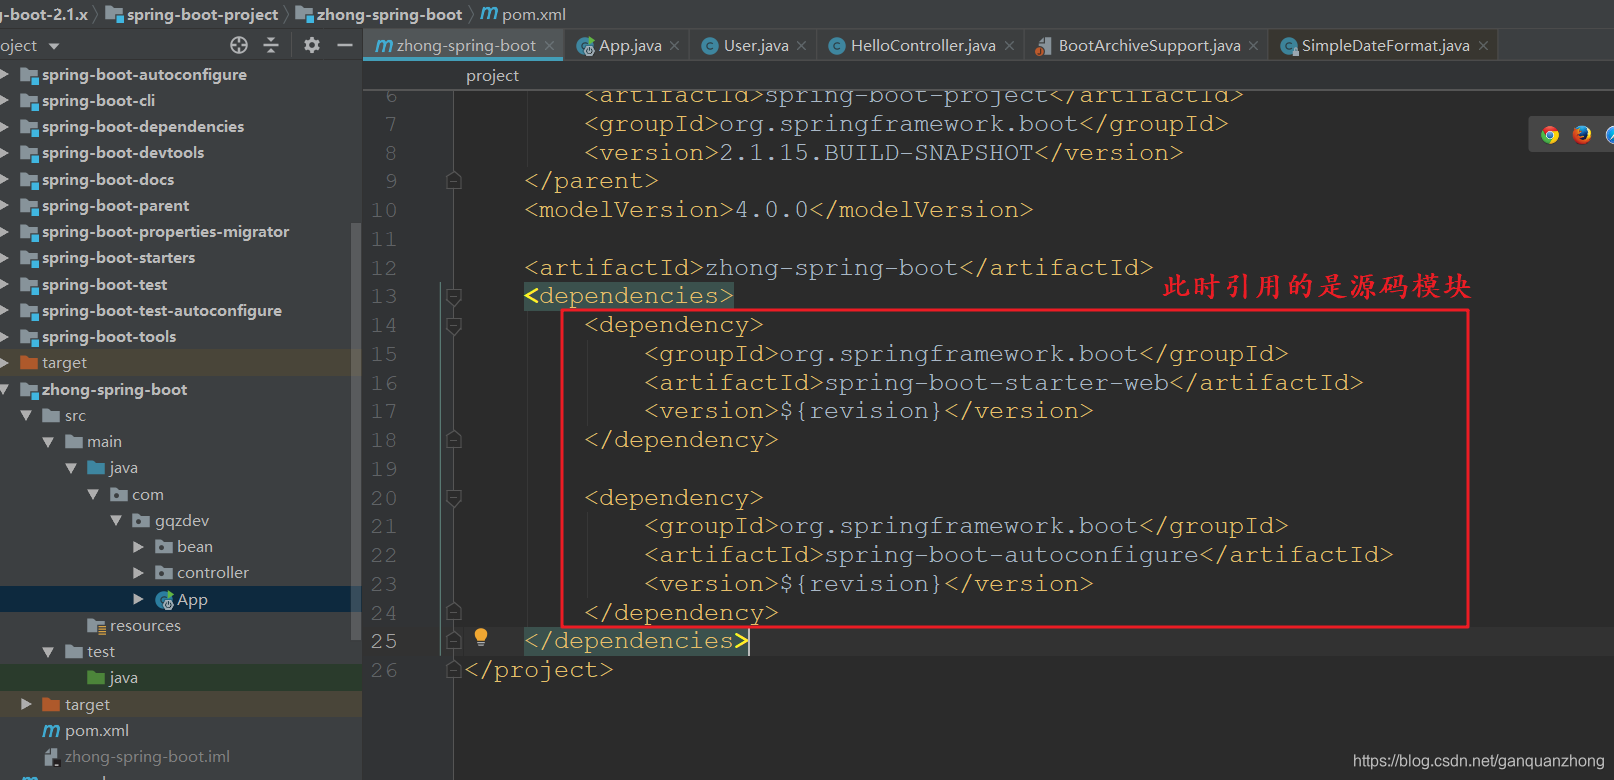Click fold marker at dependencies line 13
The image size is (1614, 780).
(x=454, y=297)
